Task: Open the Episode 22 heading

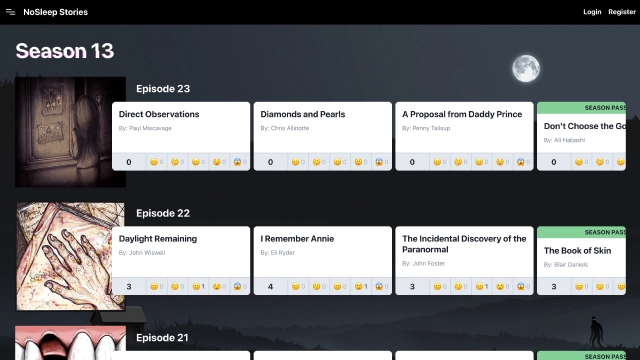Action: click(163, 213)
